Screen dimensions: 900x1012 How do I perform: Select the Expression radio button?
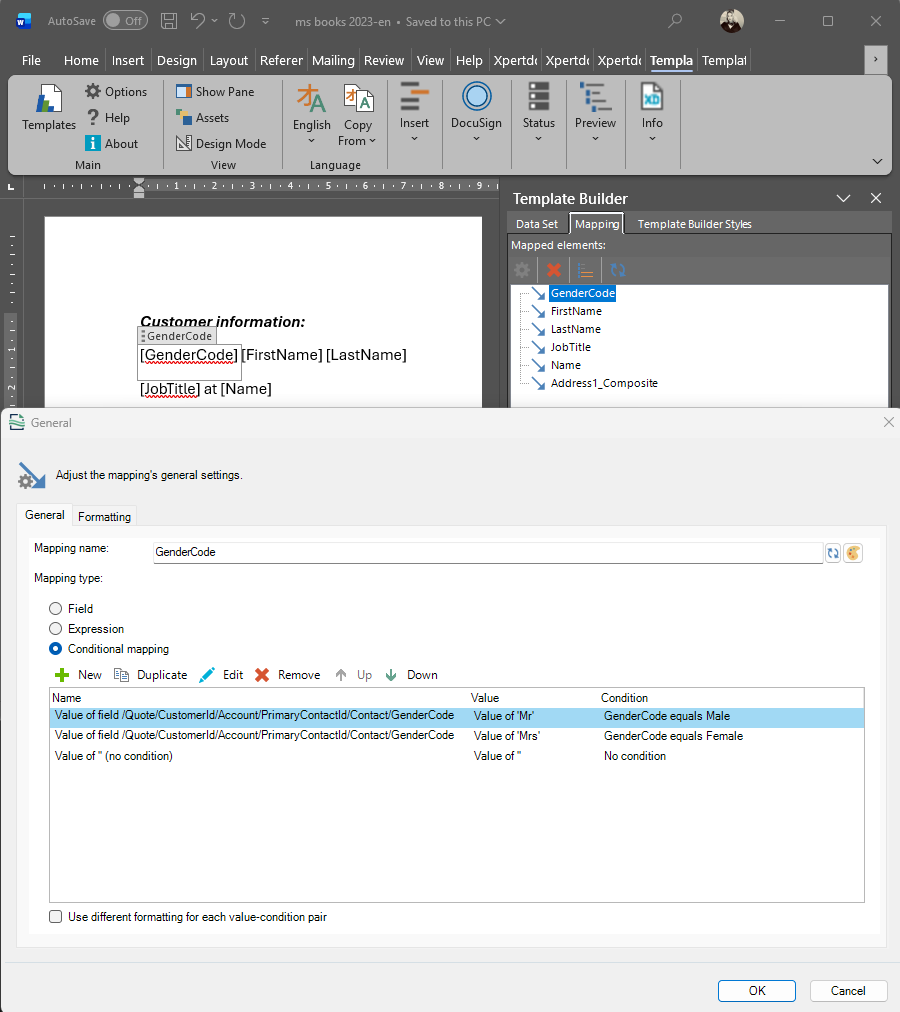tap(56, 629)
